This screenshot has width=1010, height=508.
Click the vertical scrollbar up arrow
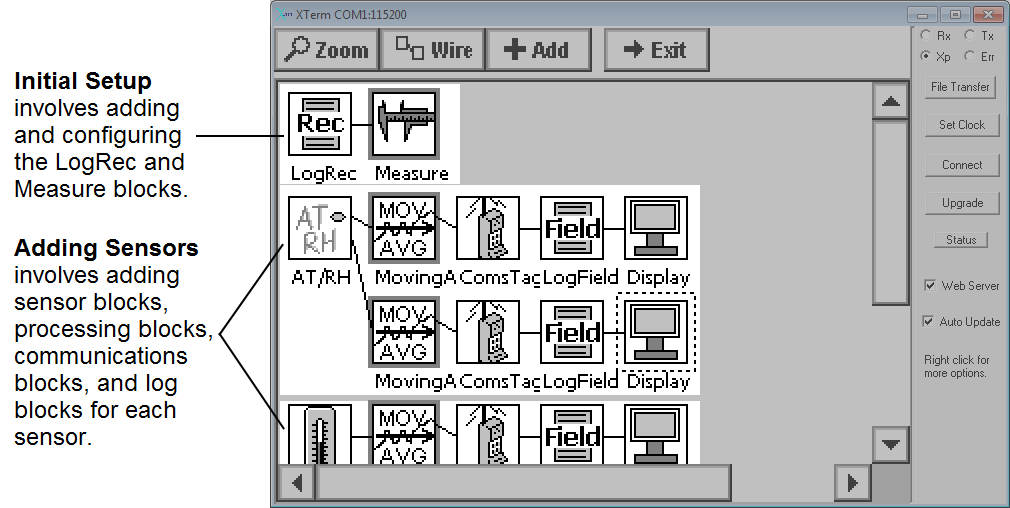[891, 101]
